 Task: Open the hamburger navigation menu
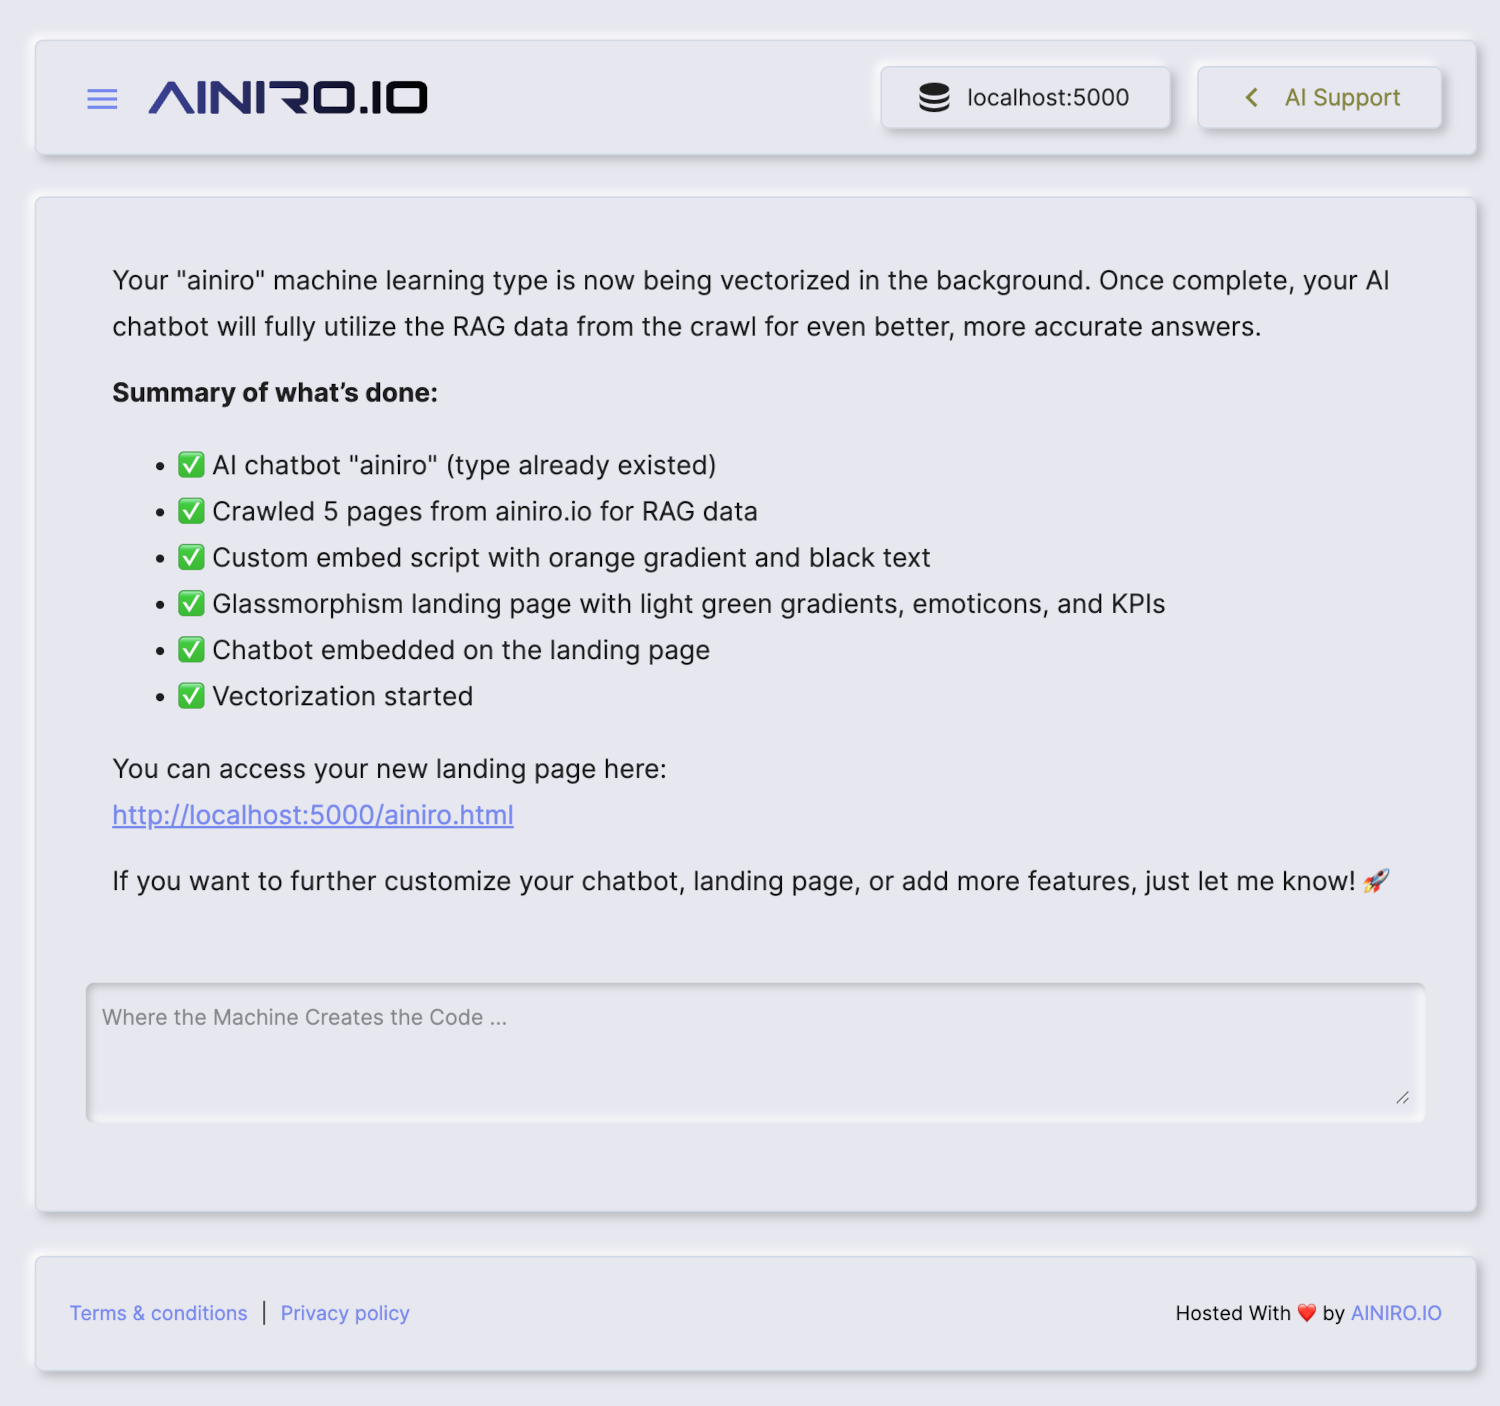102,99
